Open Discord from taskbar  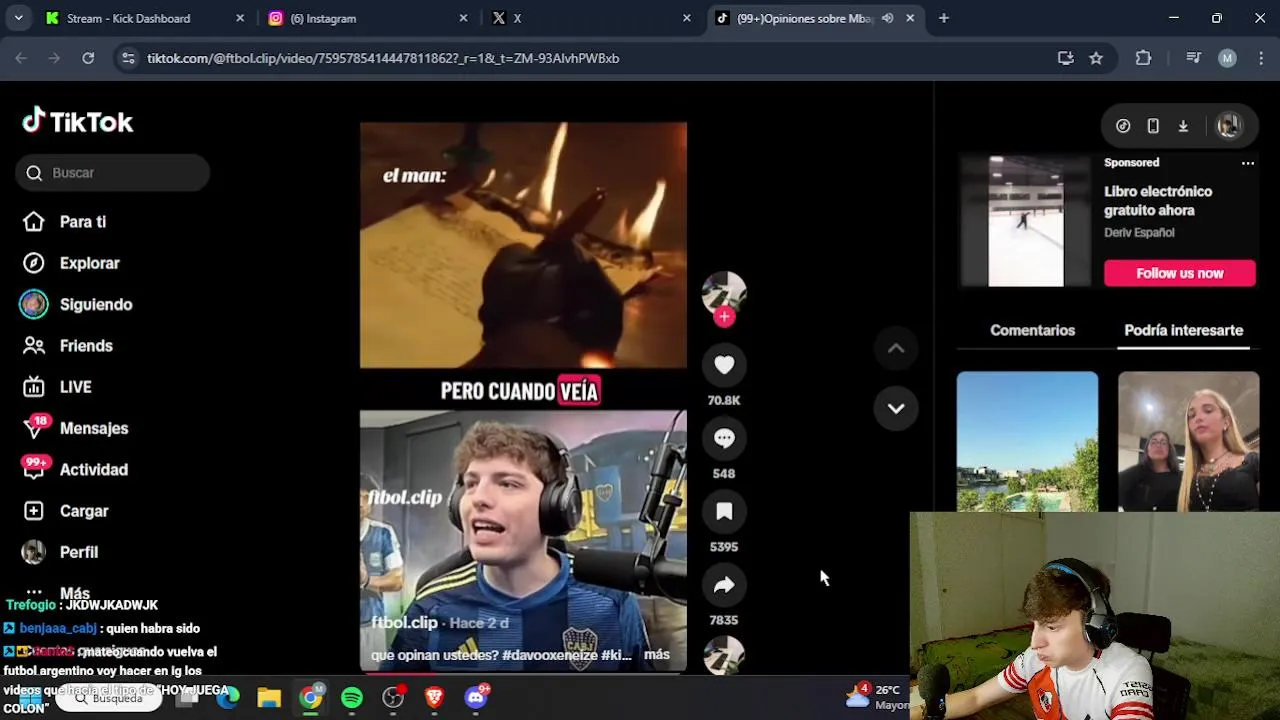477,697
